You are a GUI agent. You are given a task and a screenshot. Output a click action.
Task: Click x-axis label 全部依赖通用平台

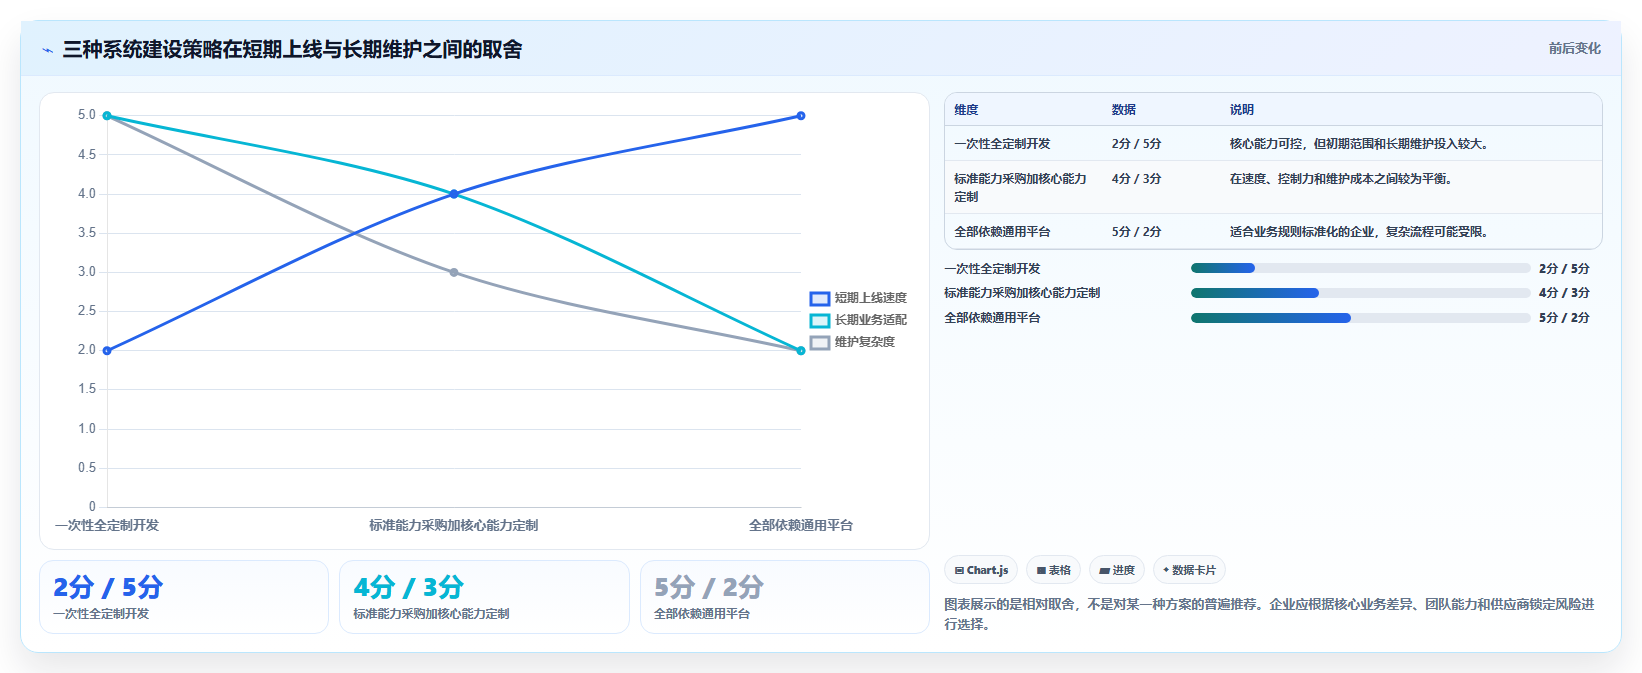(801, 525)
